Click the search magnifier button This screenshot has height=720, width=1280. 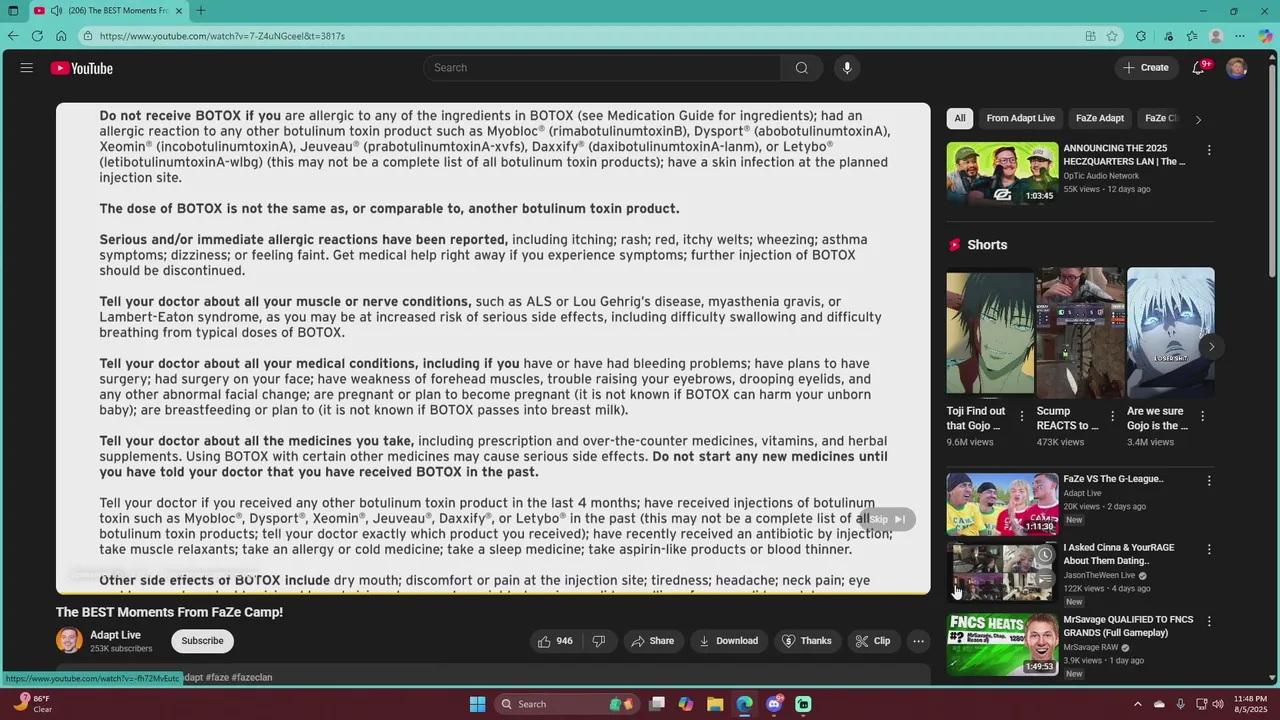click(802, 68)
